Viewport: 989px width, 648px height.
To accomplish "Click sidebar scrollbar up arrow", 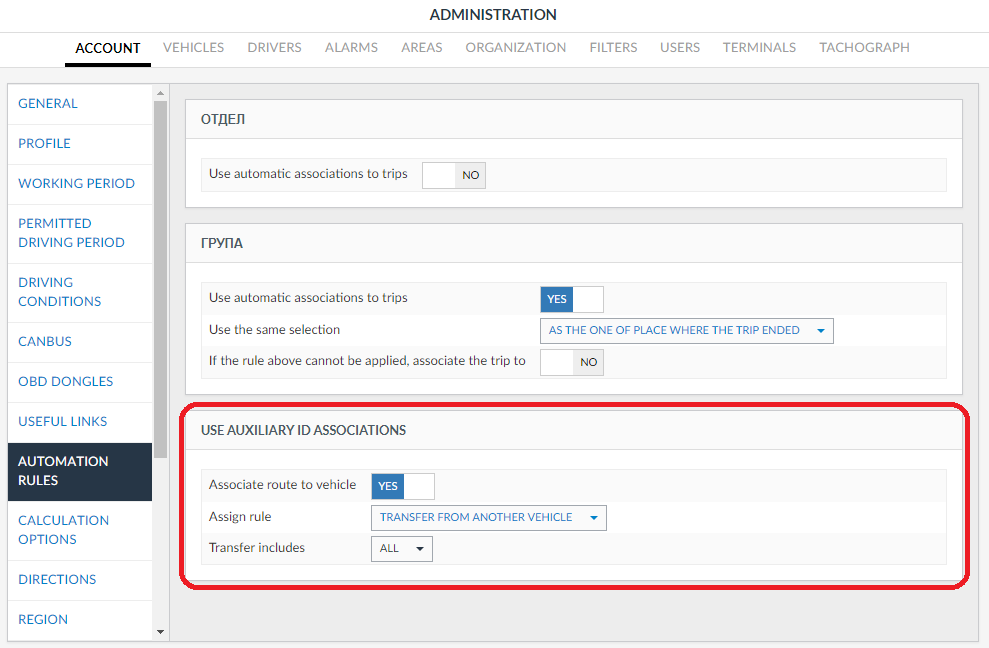I will coord(160,94).
